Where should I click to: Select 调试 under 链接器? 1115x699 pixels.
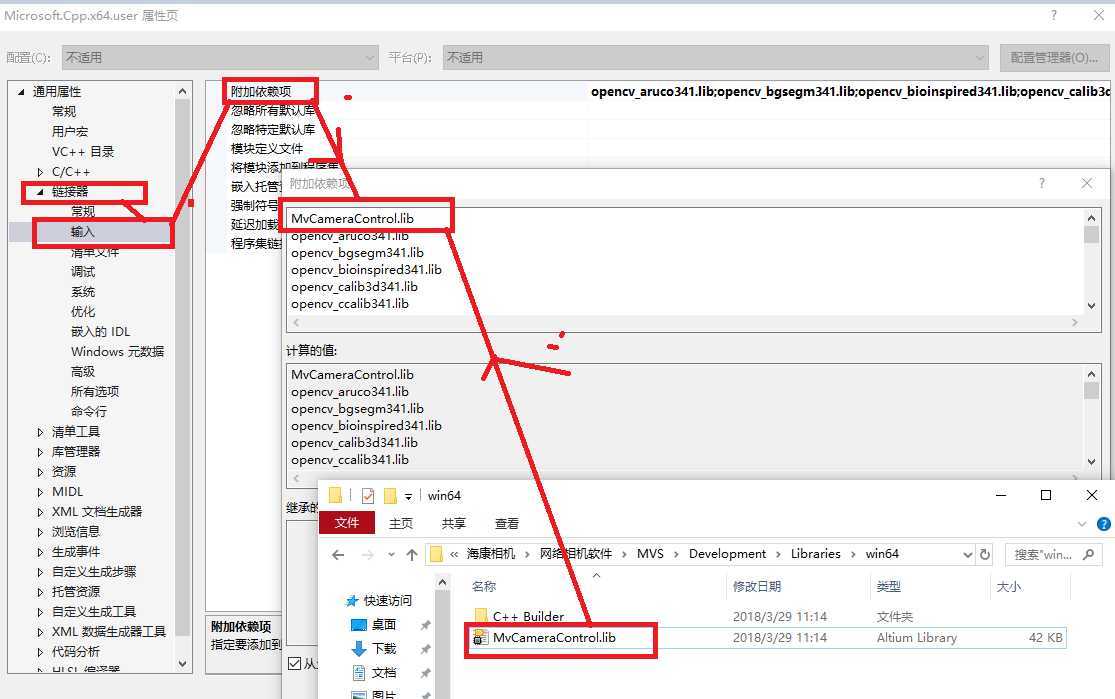tap(82, 272)
